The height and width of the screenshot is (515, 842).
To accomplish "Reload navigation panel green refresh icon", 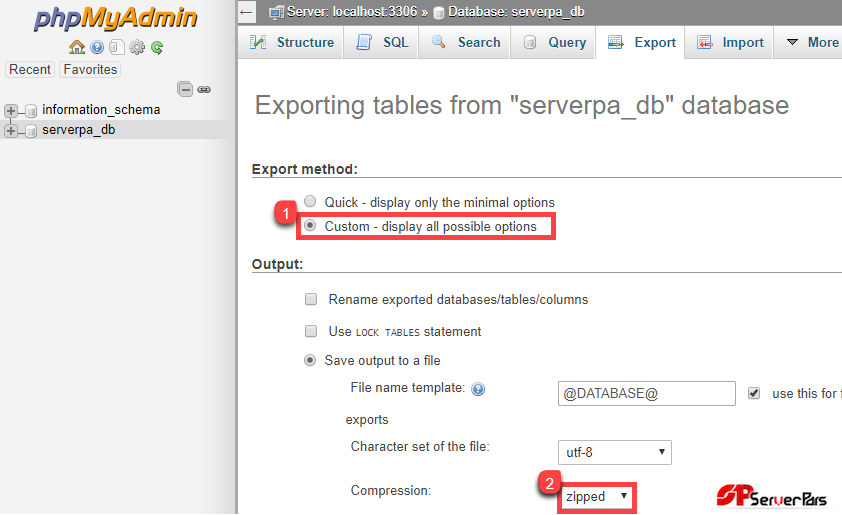I will 157,47.
